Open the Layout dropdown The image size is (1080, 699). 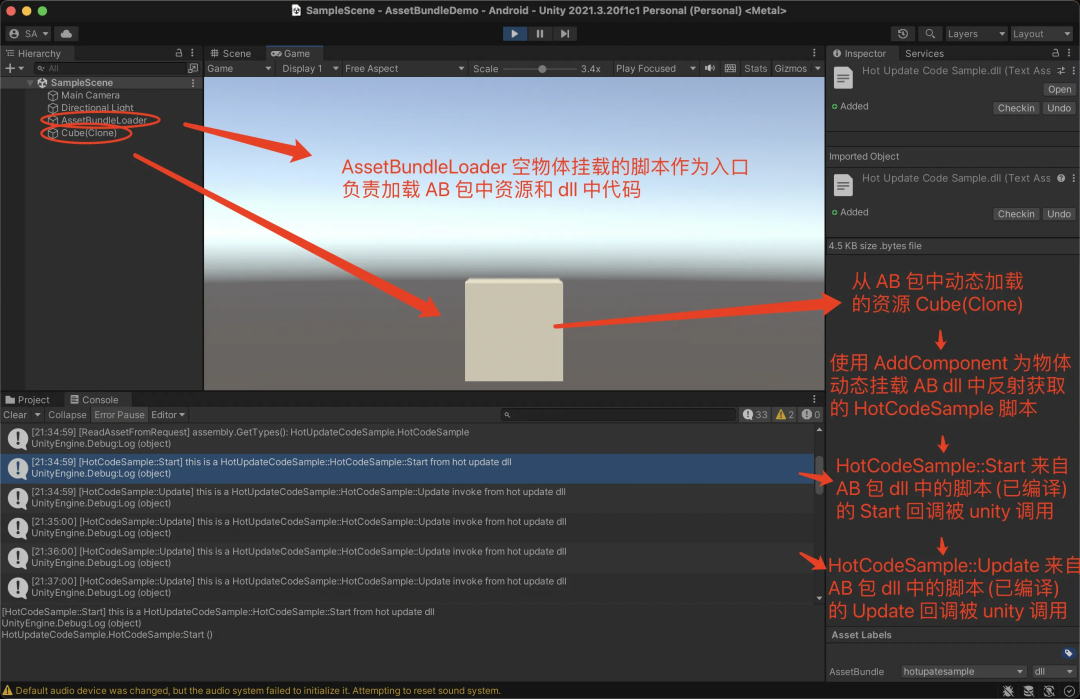[1041, 34]
